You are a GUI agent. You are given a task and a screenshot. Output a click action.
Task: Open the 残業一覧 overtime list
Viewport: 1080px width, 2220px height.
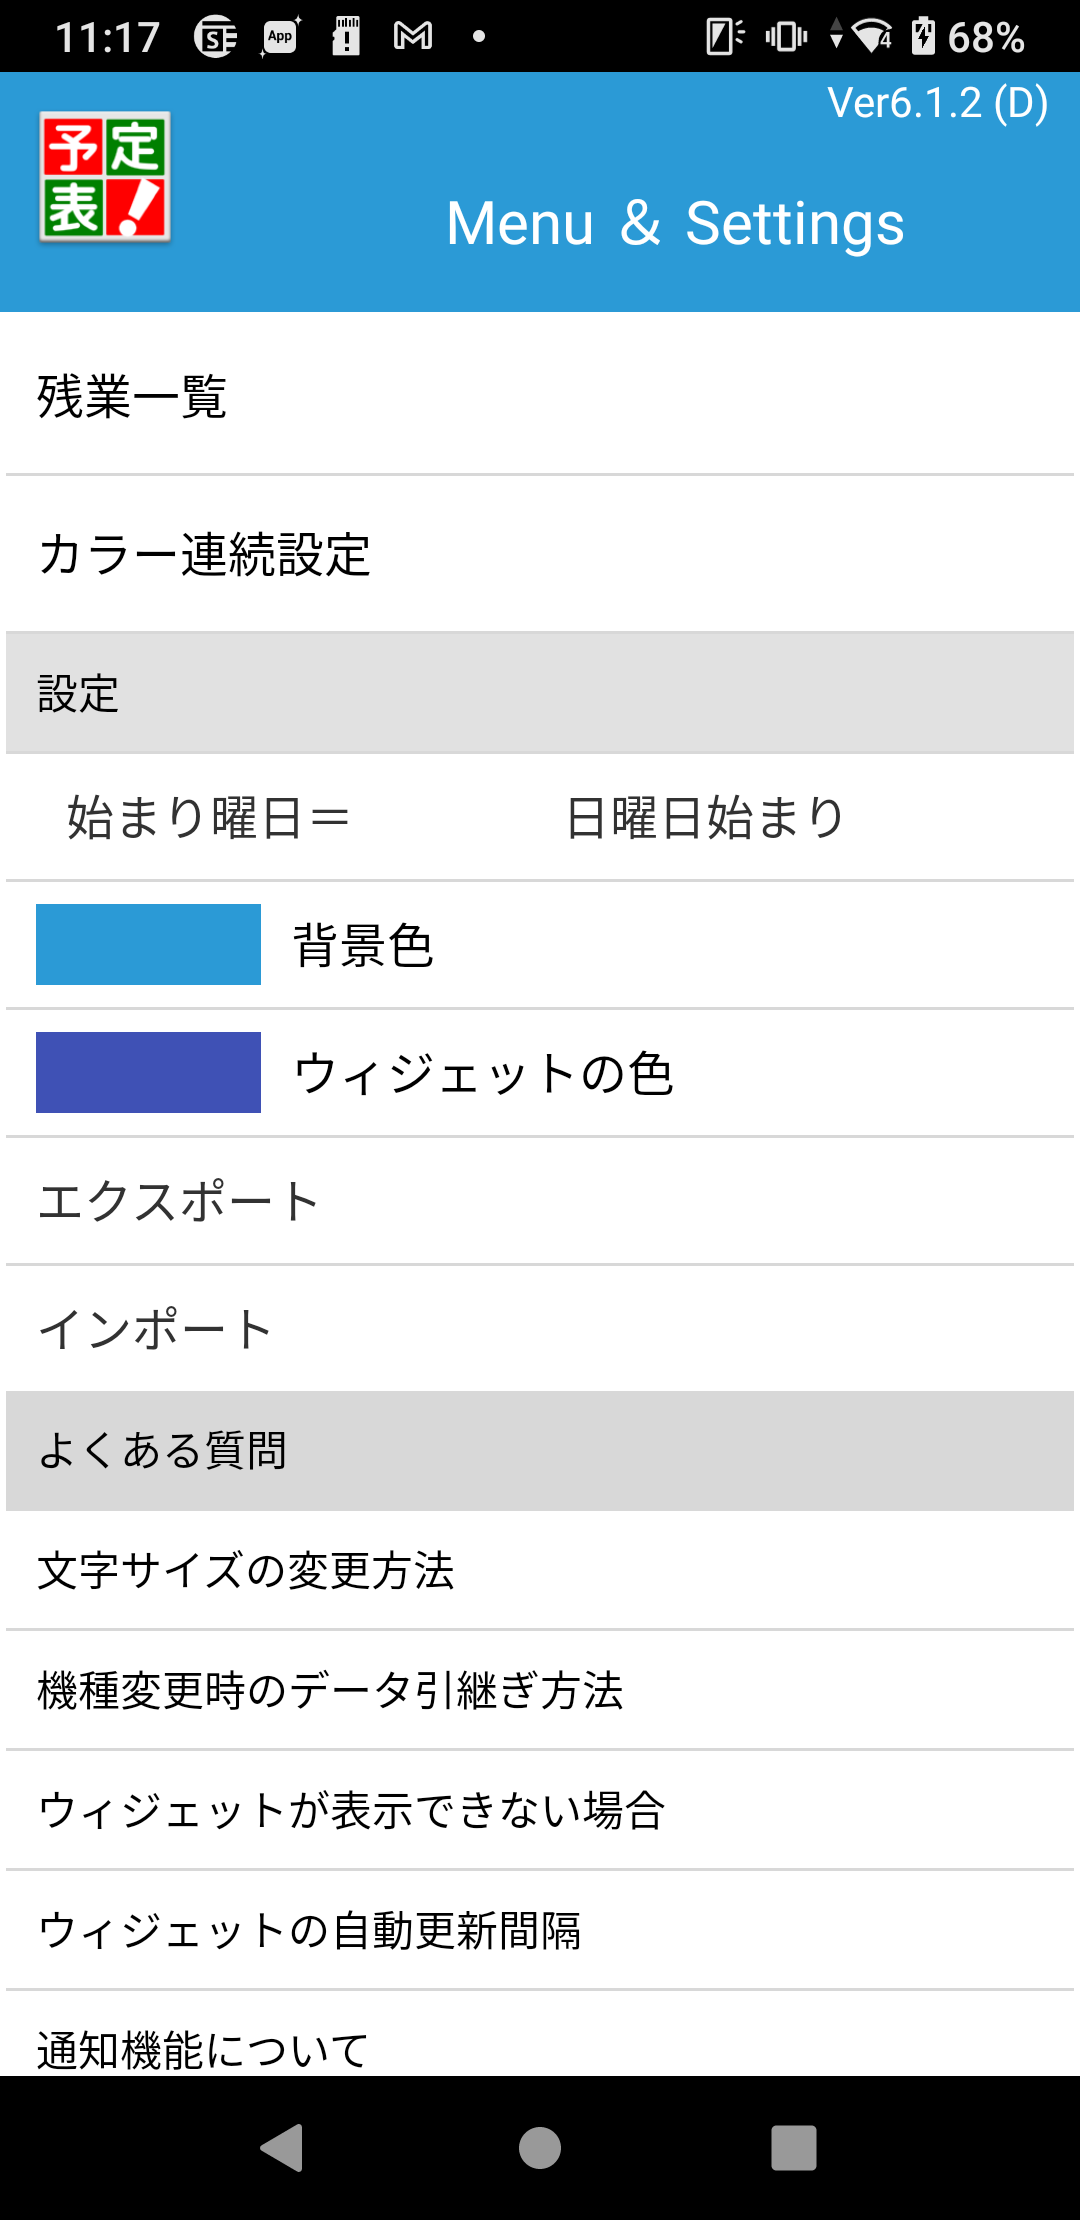[x=540, y=396]
